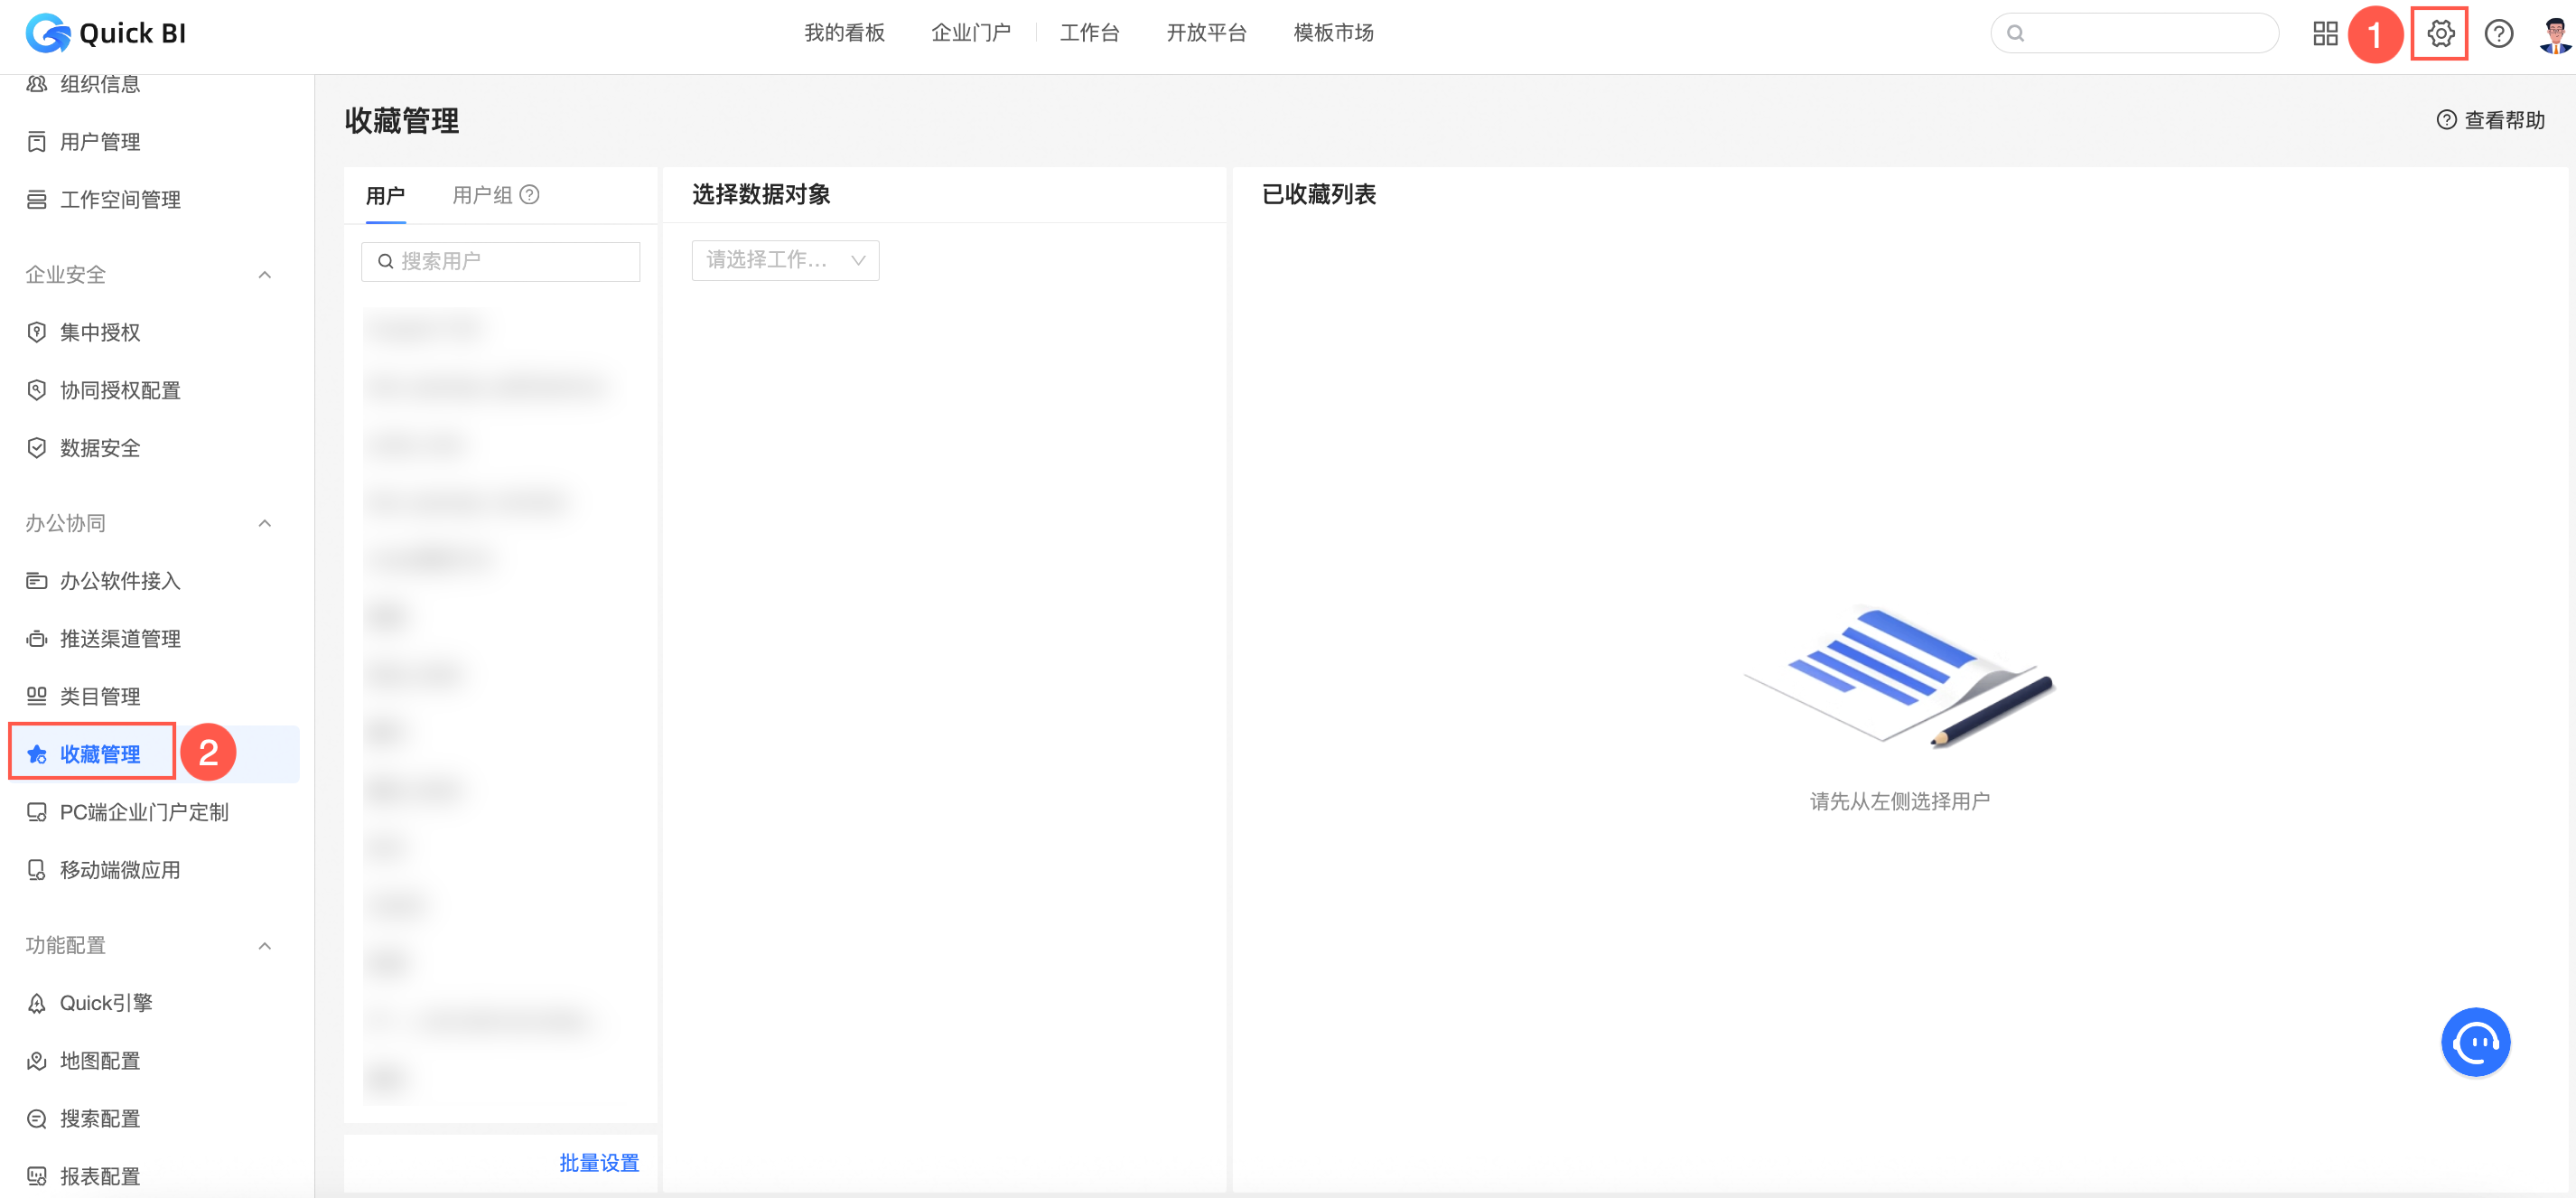The width and height of the screenshot is (2576, 1198).
Task: Open Quick引擎 configuration in sidebar
Action: (x=106, y=1002)
